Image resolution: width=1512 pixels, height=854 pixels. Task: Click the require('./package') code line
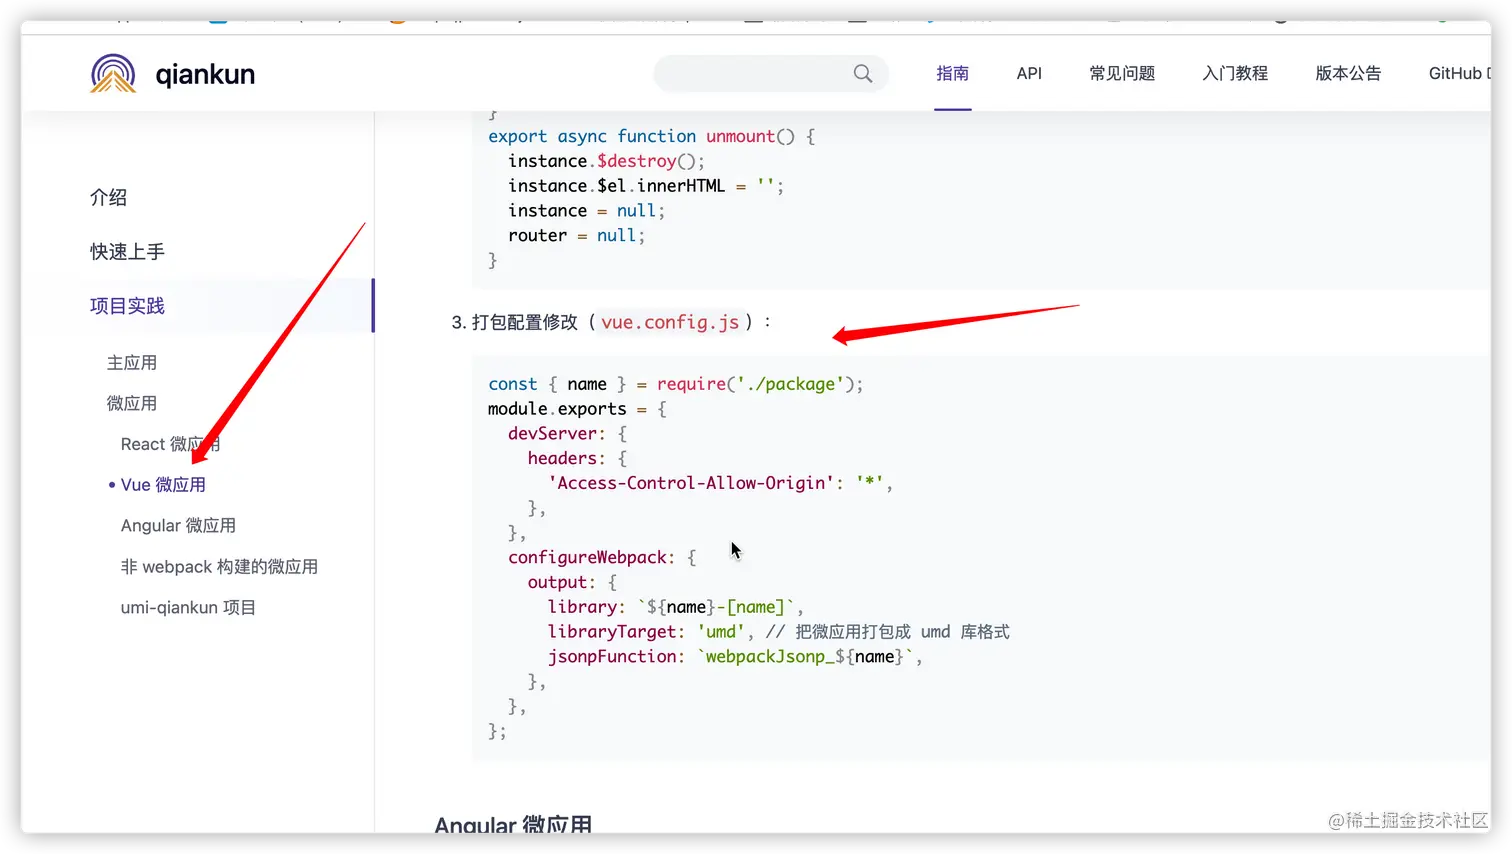pos(676,384)
